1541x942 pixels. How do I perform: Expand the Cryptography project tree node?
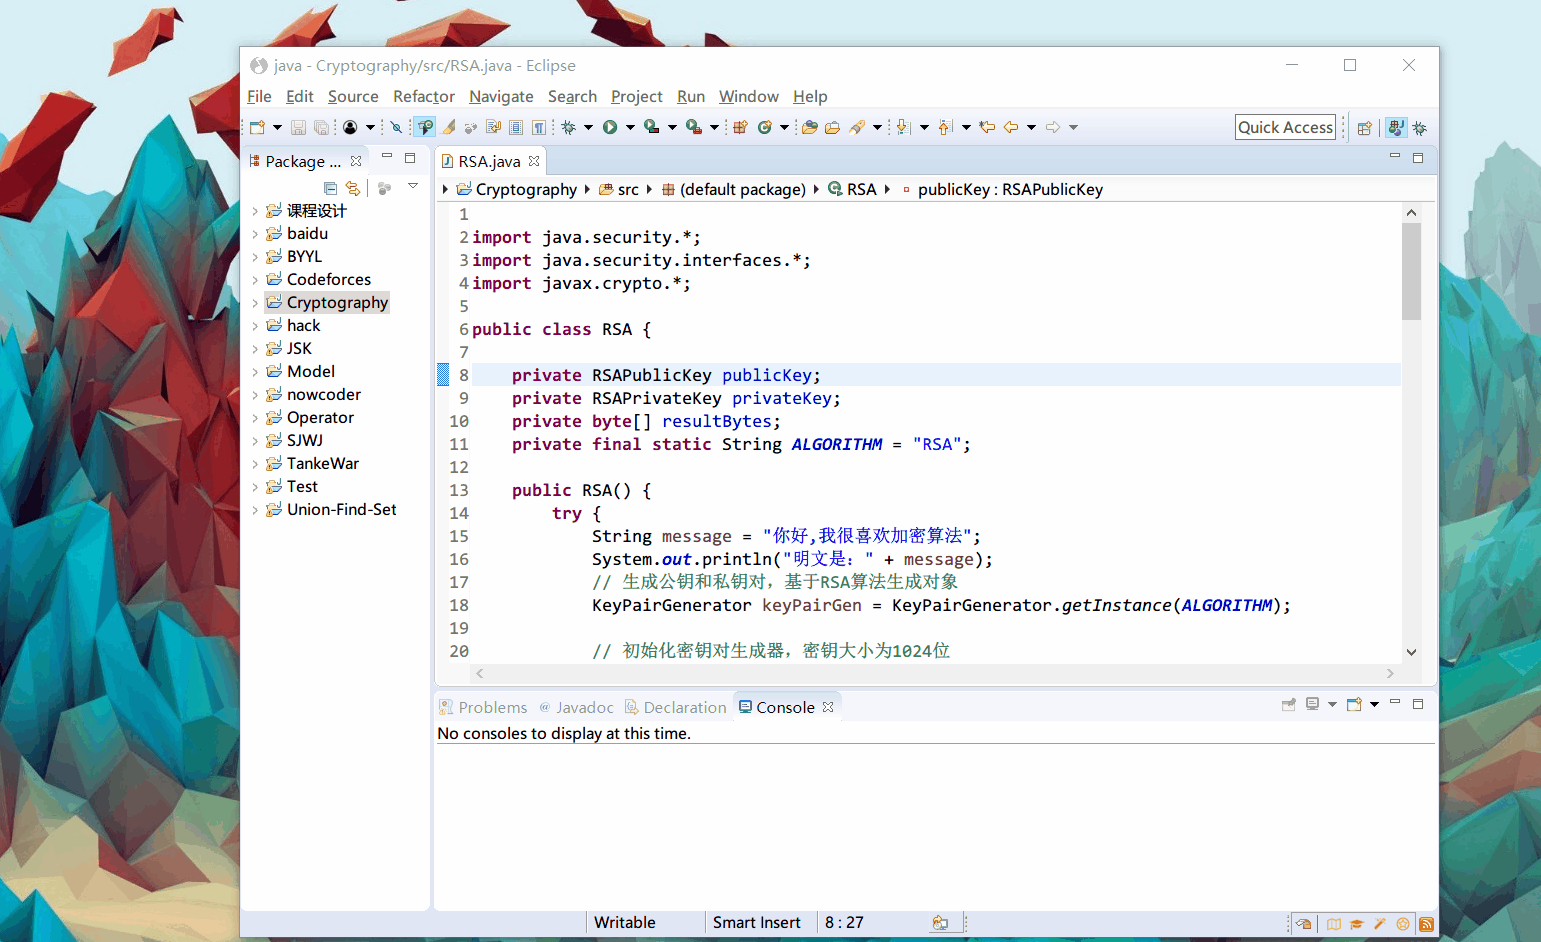[x=255, y=303]
